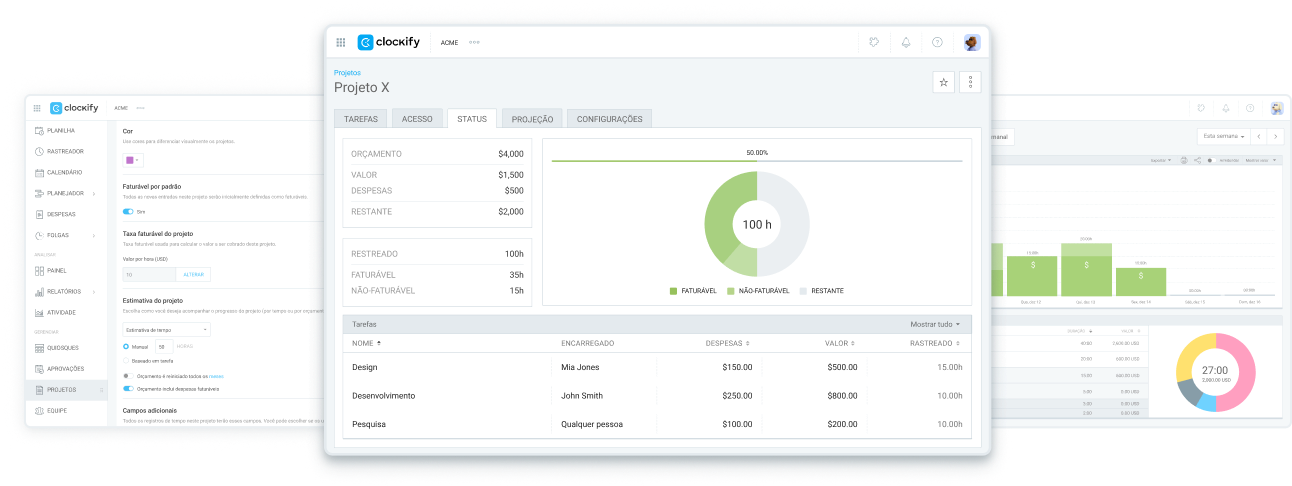Open the apps grid in center window
Viewport: 1292px width, 486px height.
point(341,42)
